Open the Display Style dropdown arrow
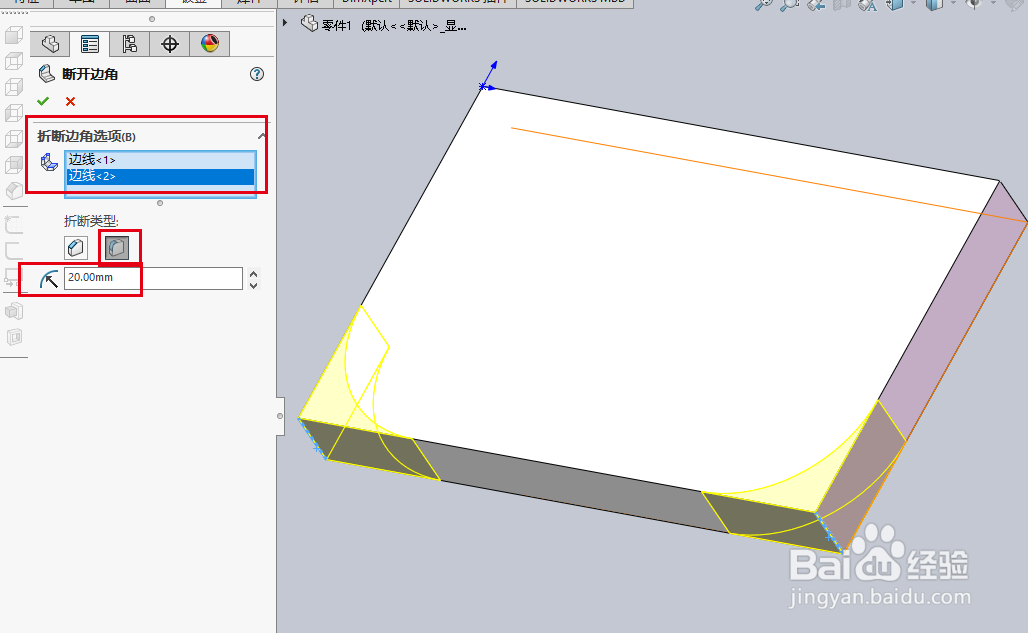This screenshot has height=633, width=1028. coord(953,6)
